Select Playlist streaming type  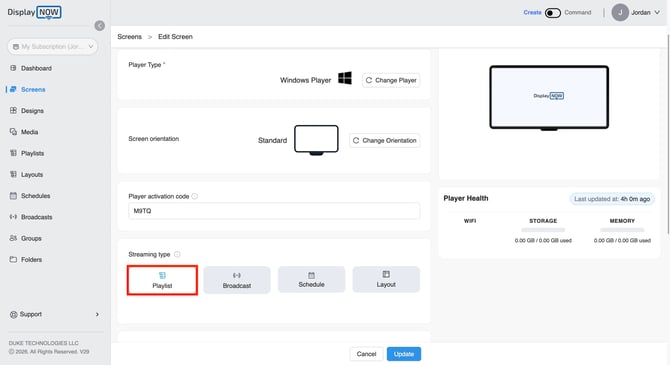pyautogui.click(x=162, y=280)
